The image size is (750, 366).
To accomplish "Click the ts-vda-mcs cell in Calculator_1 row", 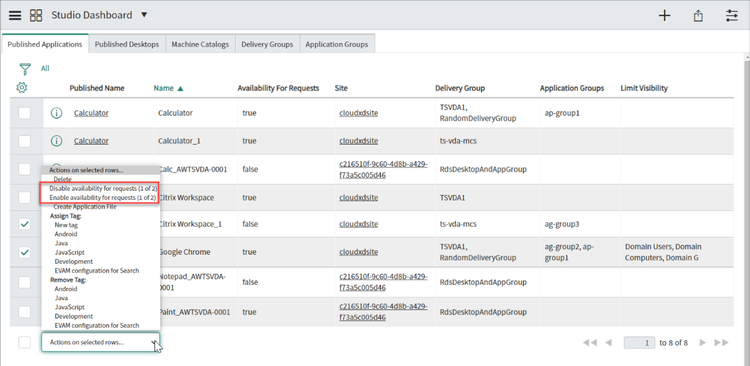I will click(458, 141).
